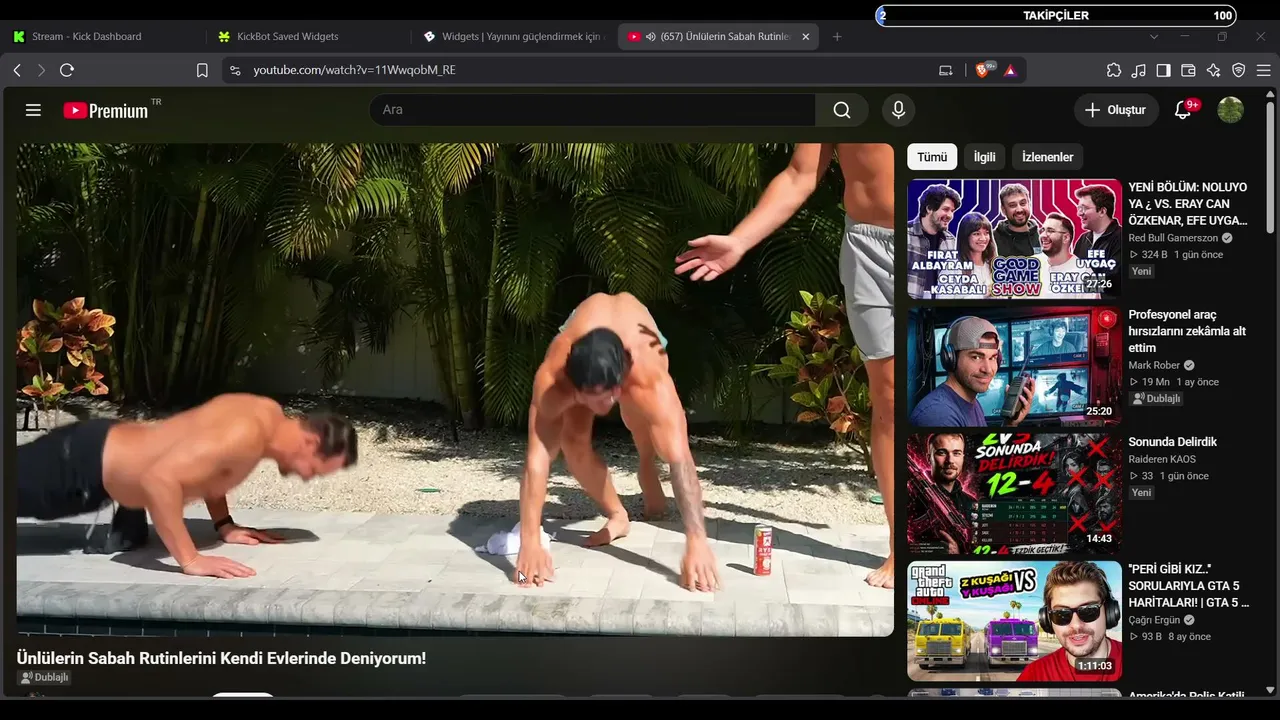Click the cast or picture-in-picture icon in address bar
This screenshot has width=1280, height=720.
pyautogui.click(x=946, y=70)
